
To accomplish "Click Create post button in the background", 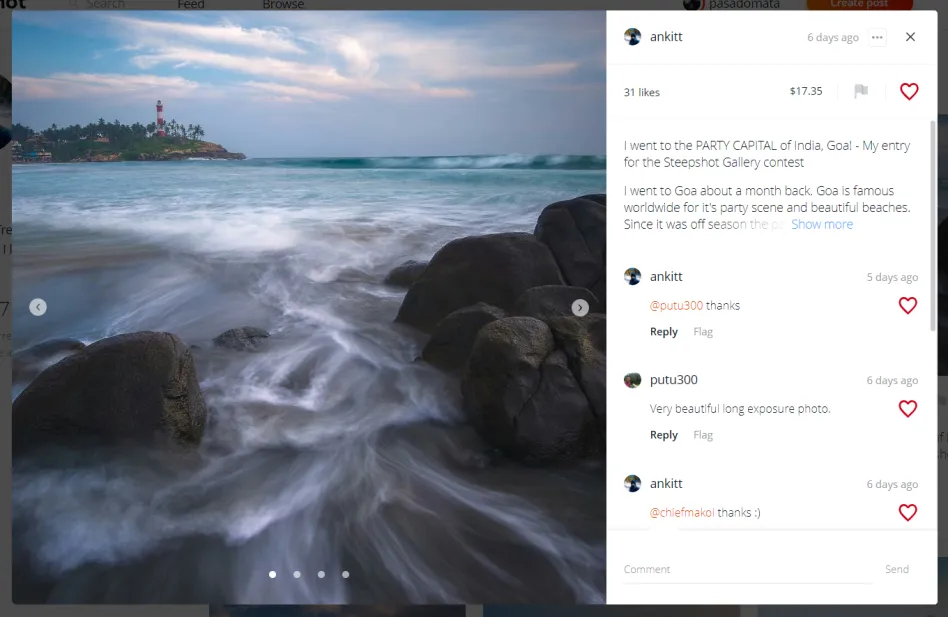I will tap(859, 5).
